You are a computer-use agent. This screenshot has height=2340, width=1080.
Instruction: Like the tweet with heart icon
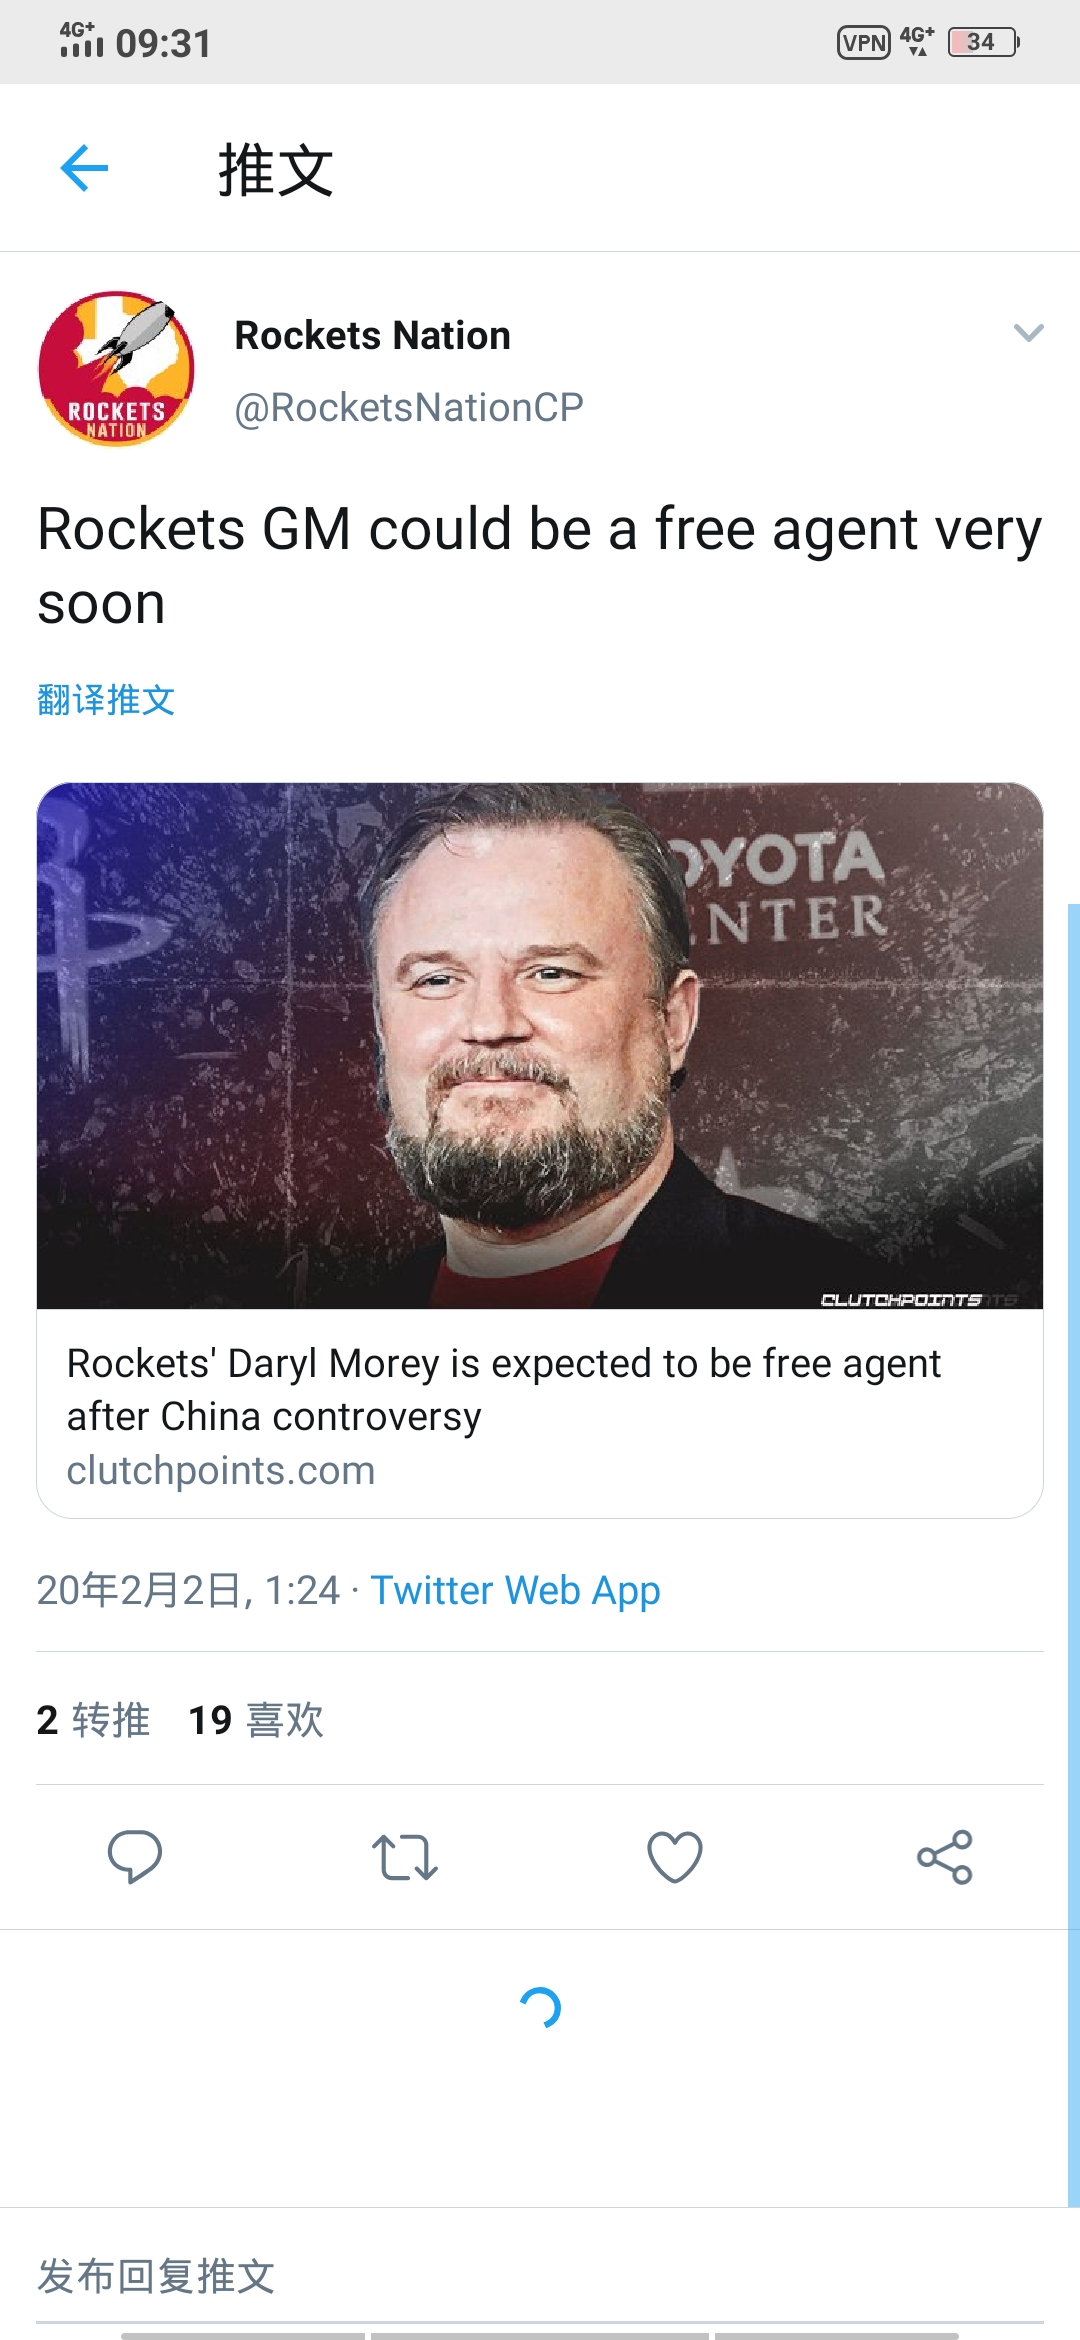click(675, 1857)
